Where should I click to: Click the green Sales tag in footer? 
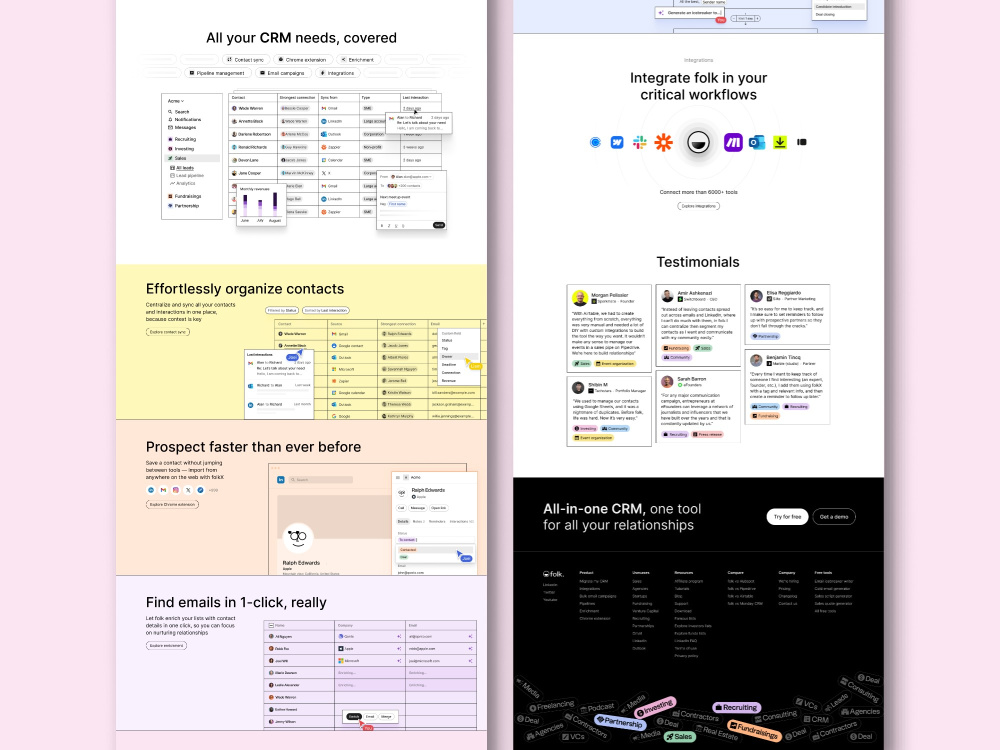pyautogui.click(x=679, y=737)
